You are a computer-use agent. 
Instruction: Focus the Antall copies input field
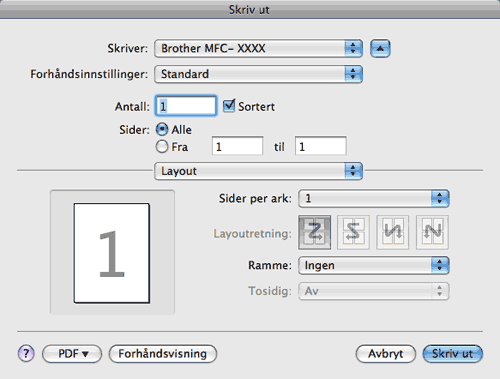click(186, 106)
